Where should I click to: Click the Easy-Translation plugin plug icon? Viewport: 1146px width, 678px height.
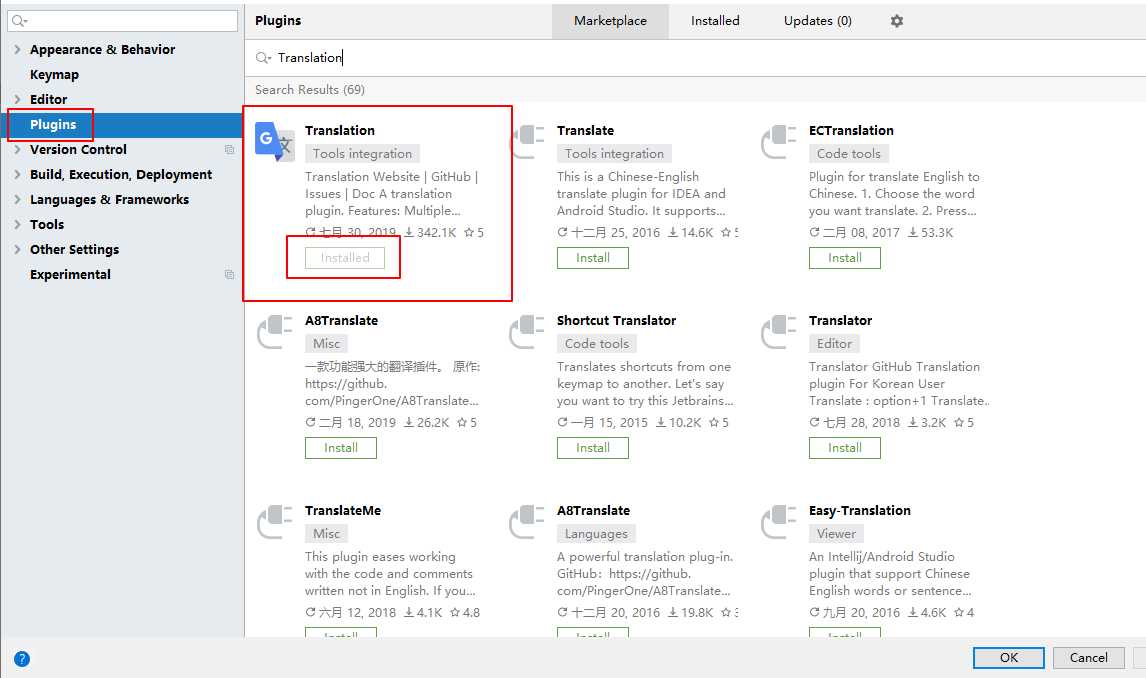(x=779, y=521)
